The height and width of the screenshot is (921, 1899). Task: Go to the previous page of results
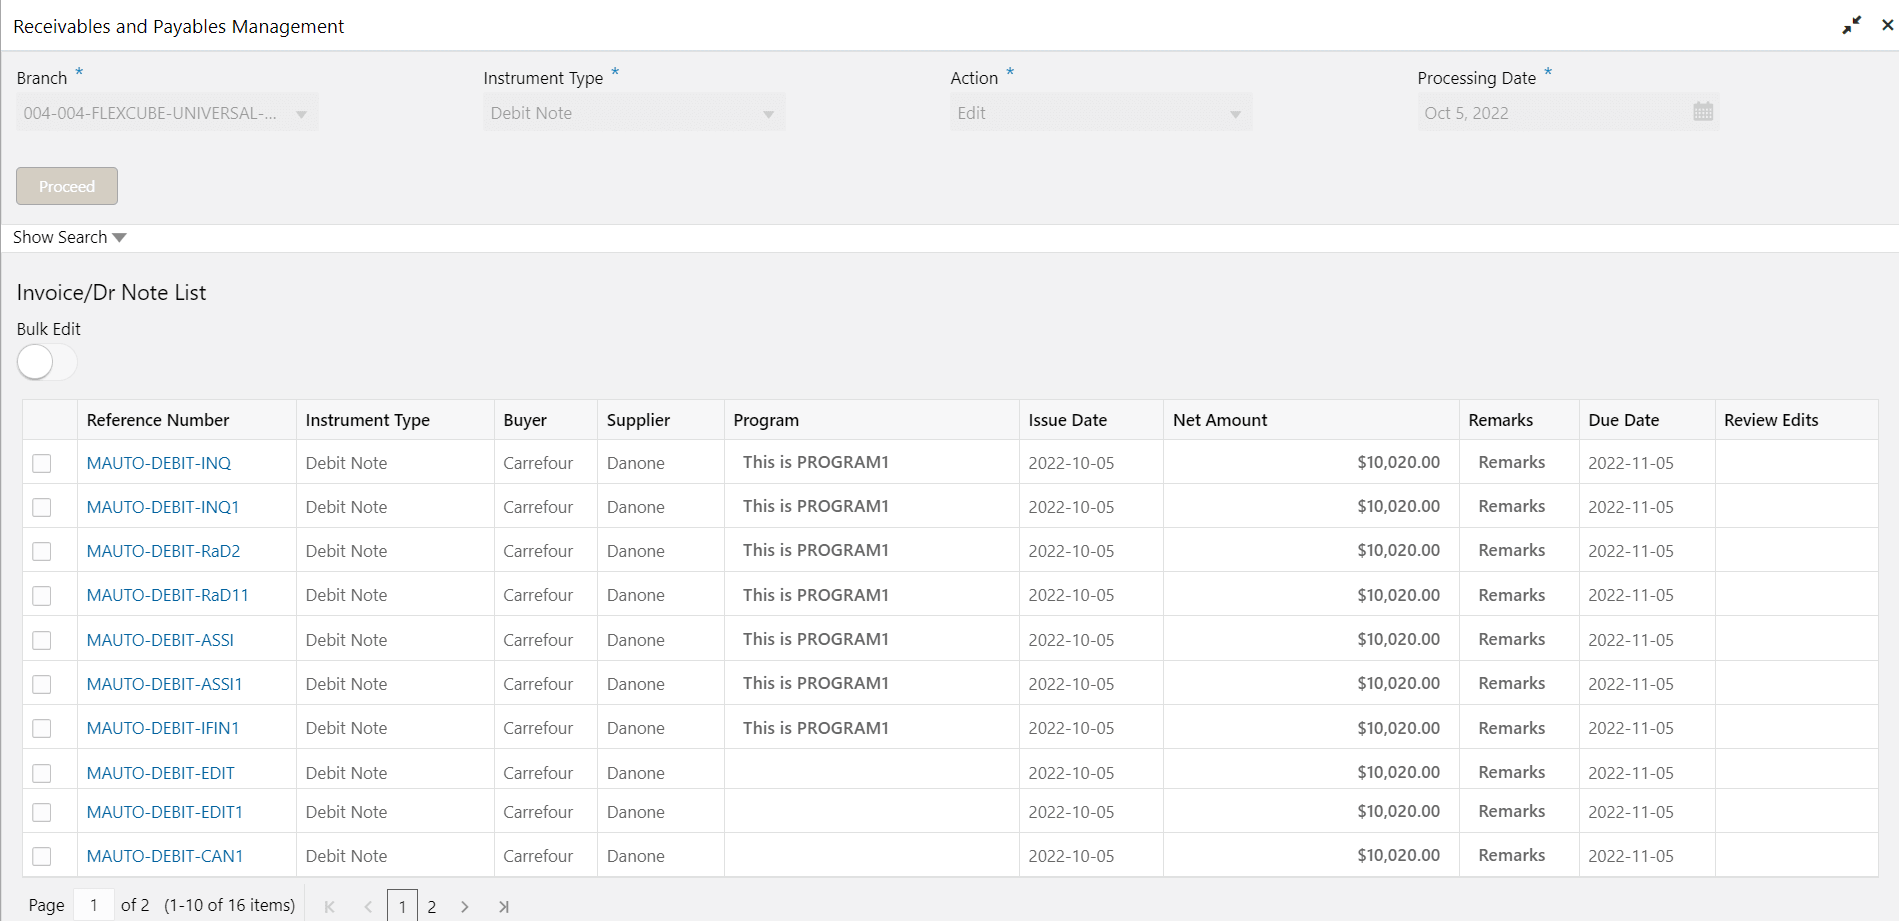point(368,906)
